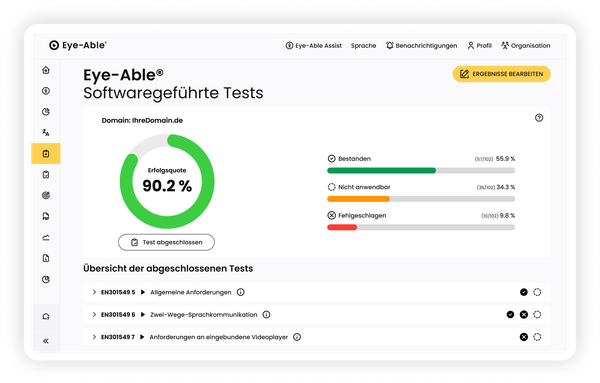Expand the EN301549 7 row chevron
Image resolution: width=600 pixels, height=383 pixels.
tap(94, 337)
